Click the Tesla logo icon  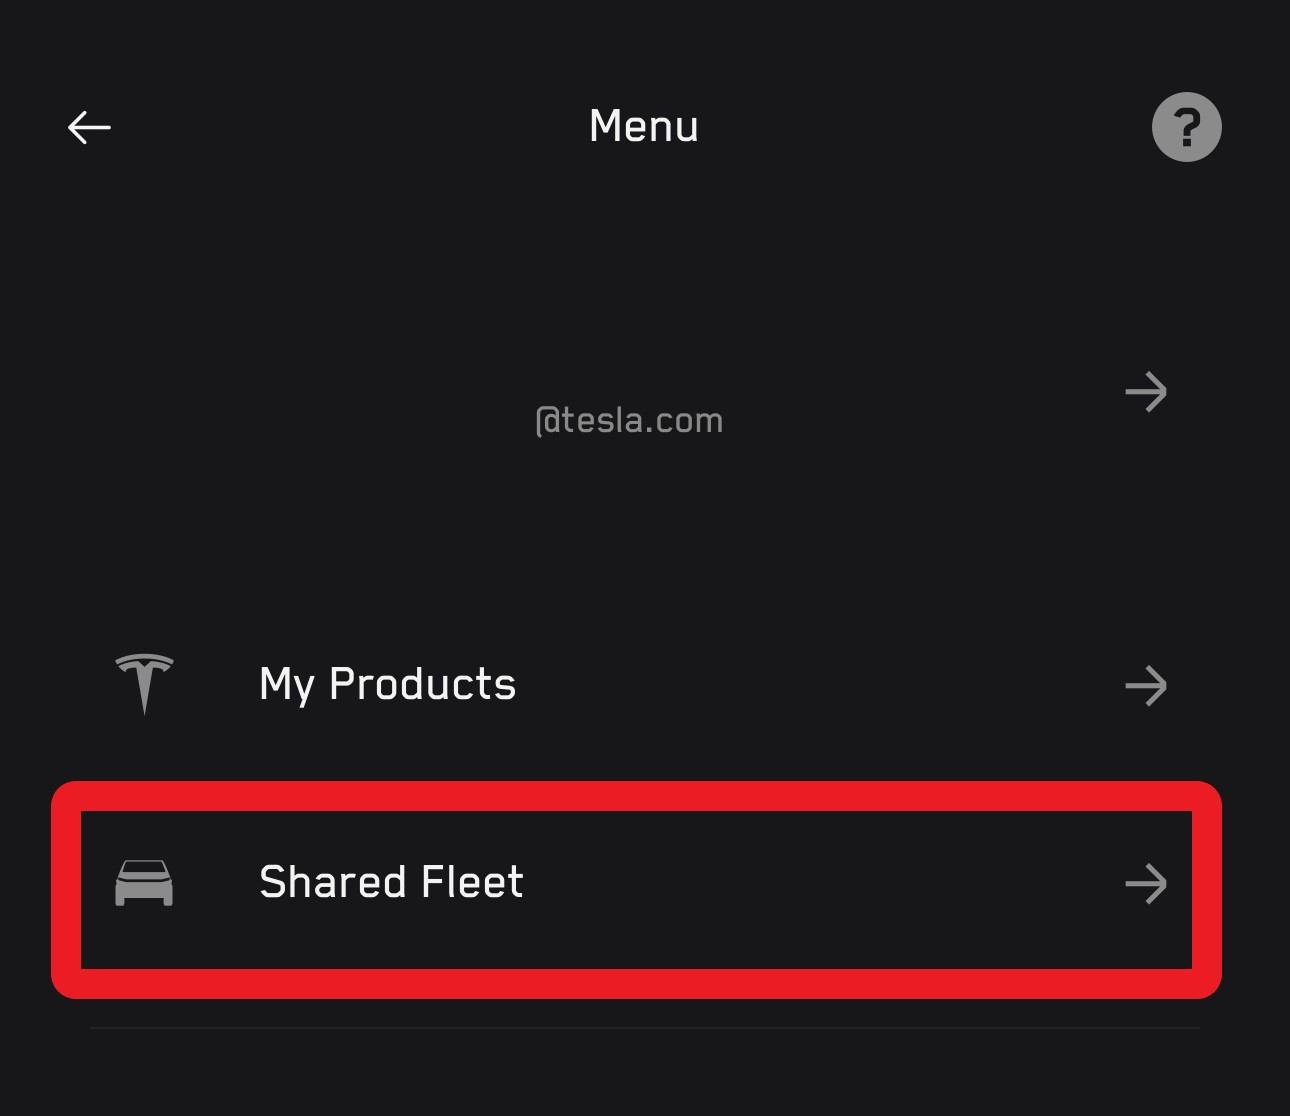pyautogui.click(x=144, y=684)
